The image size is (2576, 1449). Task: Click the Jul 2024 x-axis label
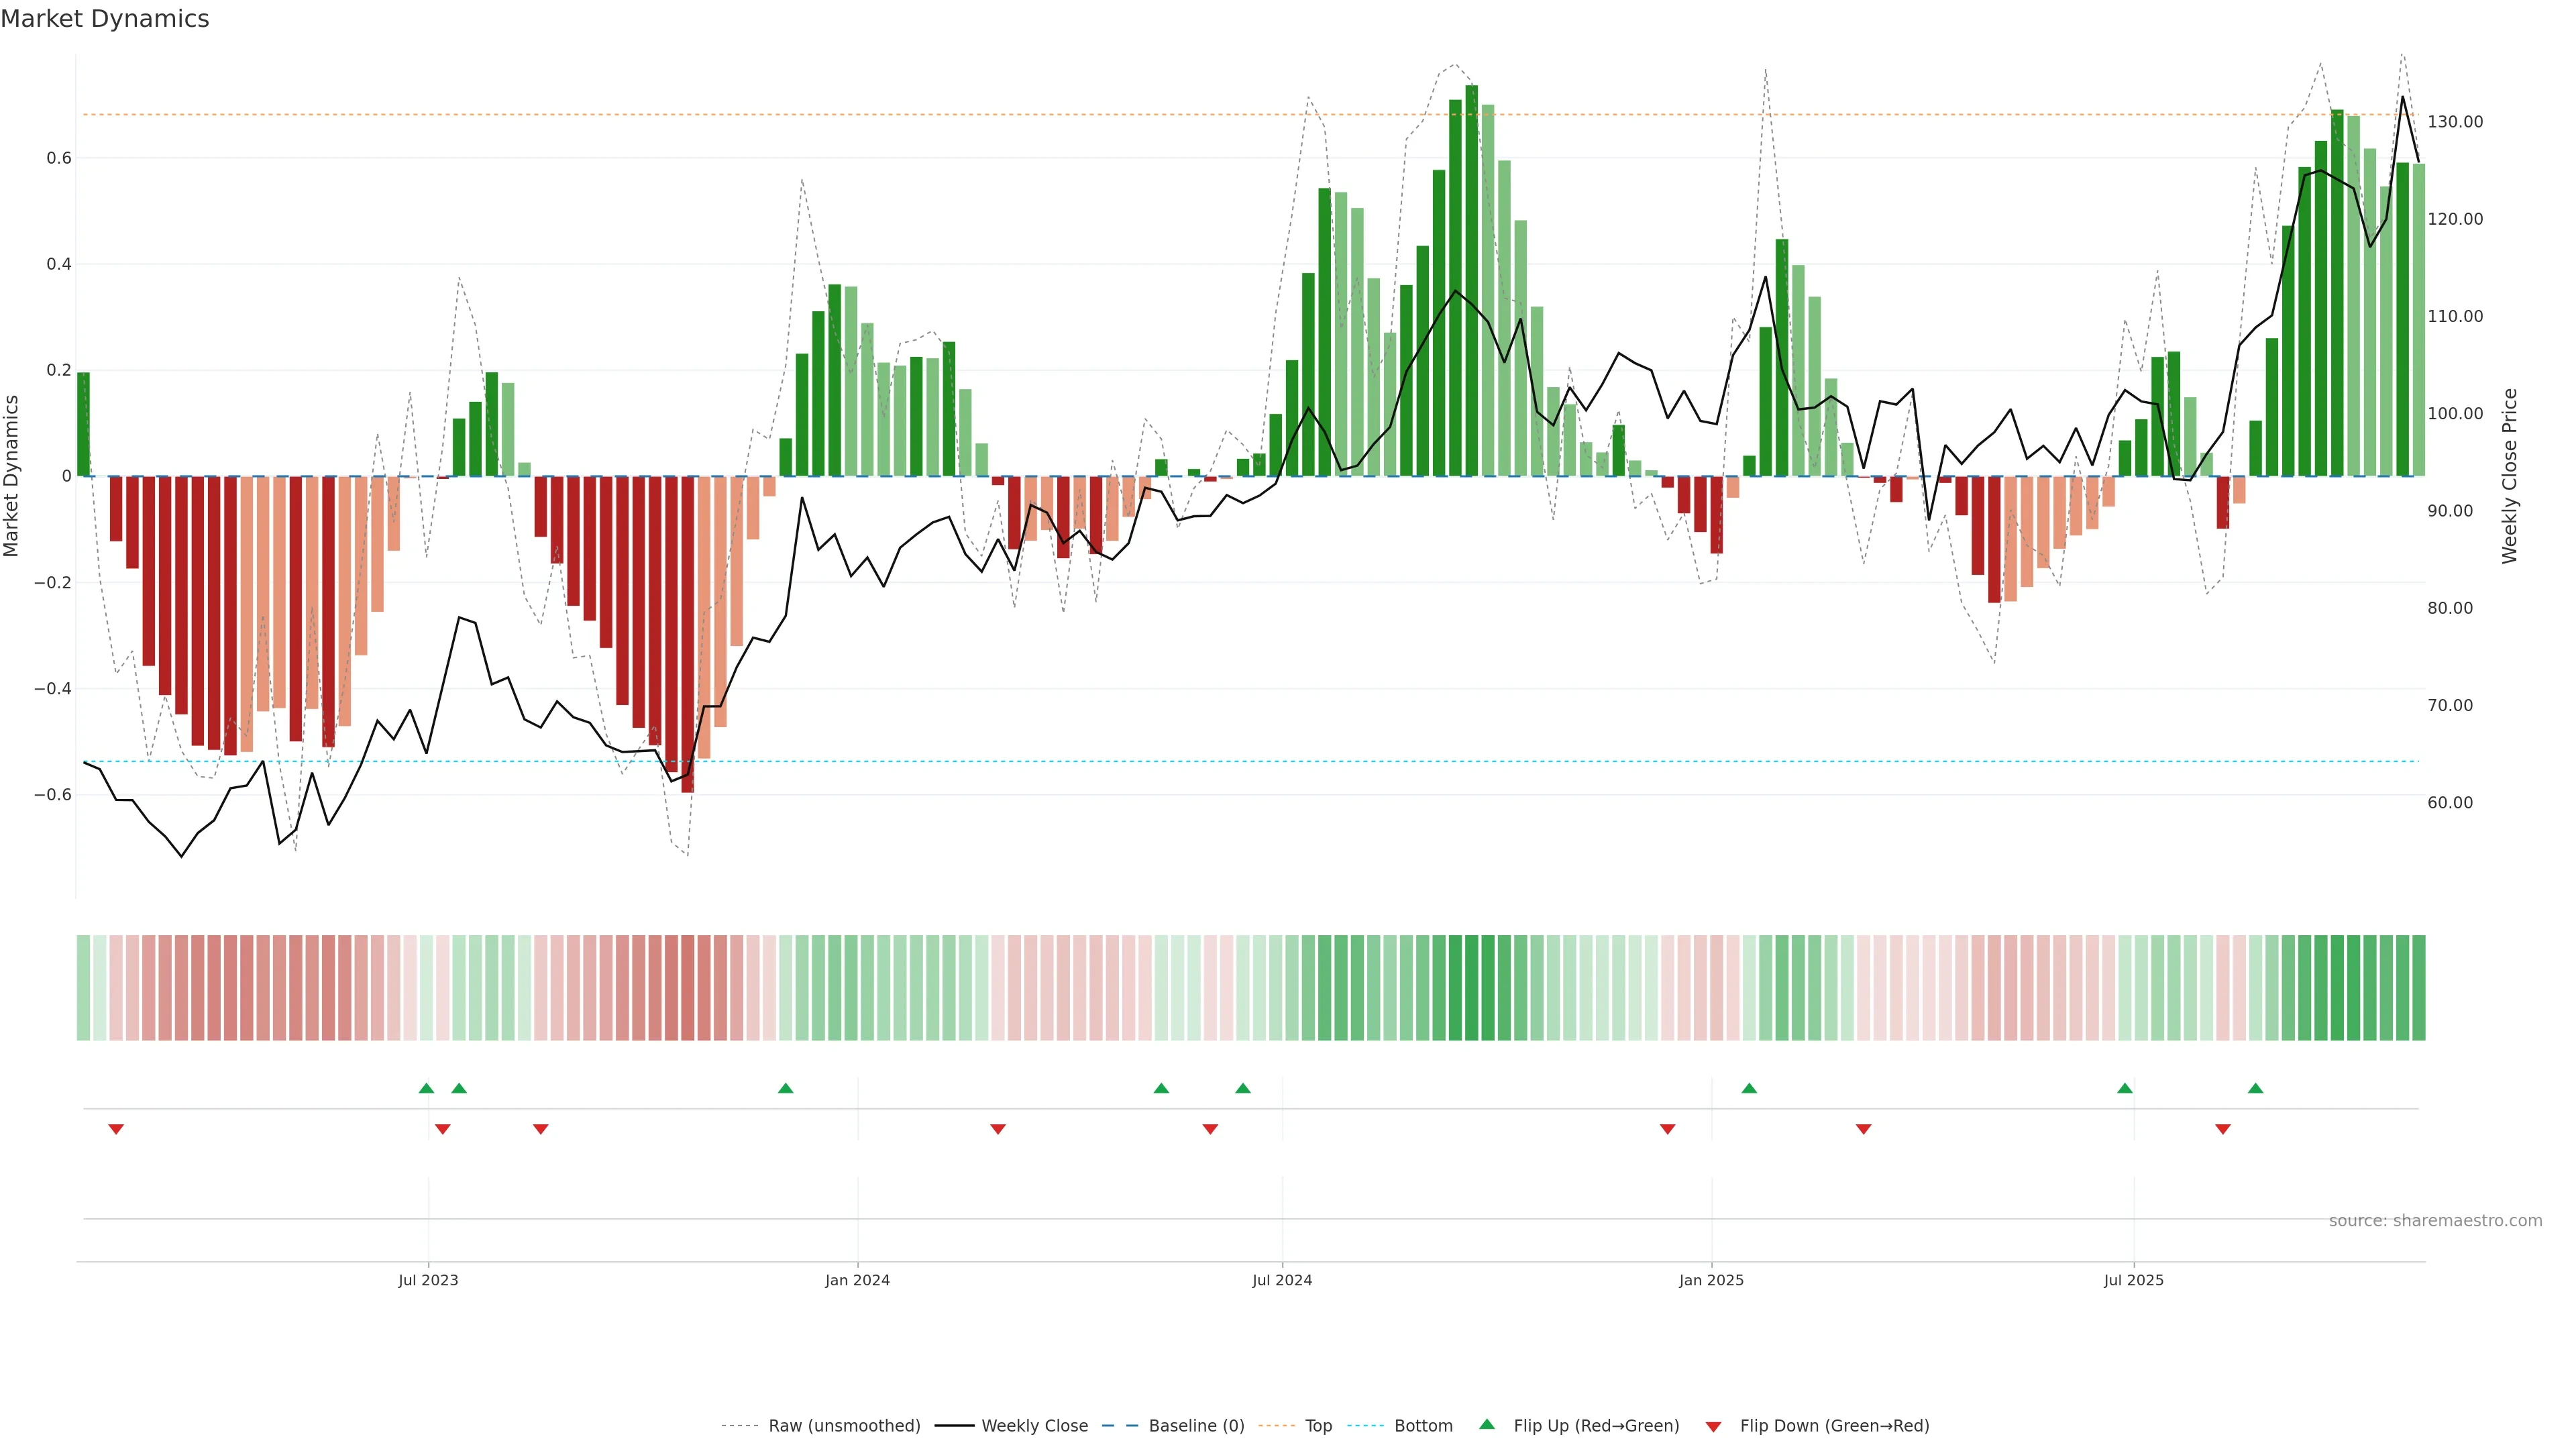pyautogui.click(x=1282, y=1280)
